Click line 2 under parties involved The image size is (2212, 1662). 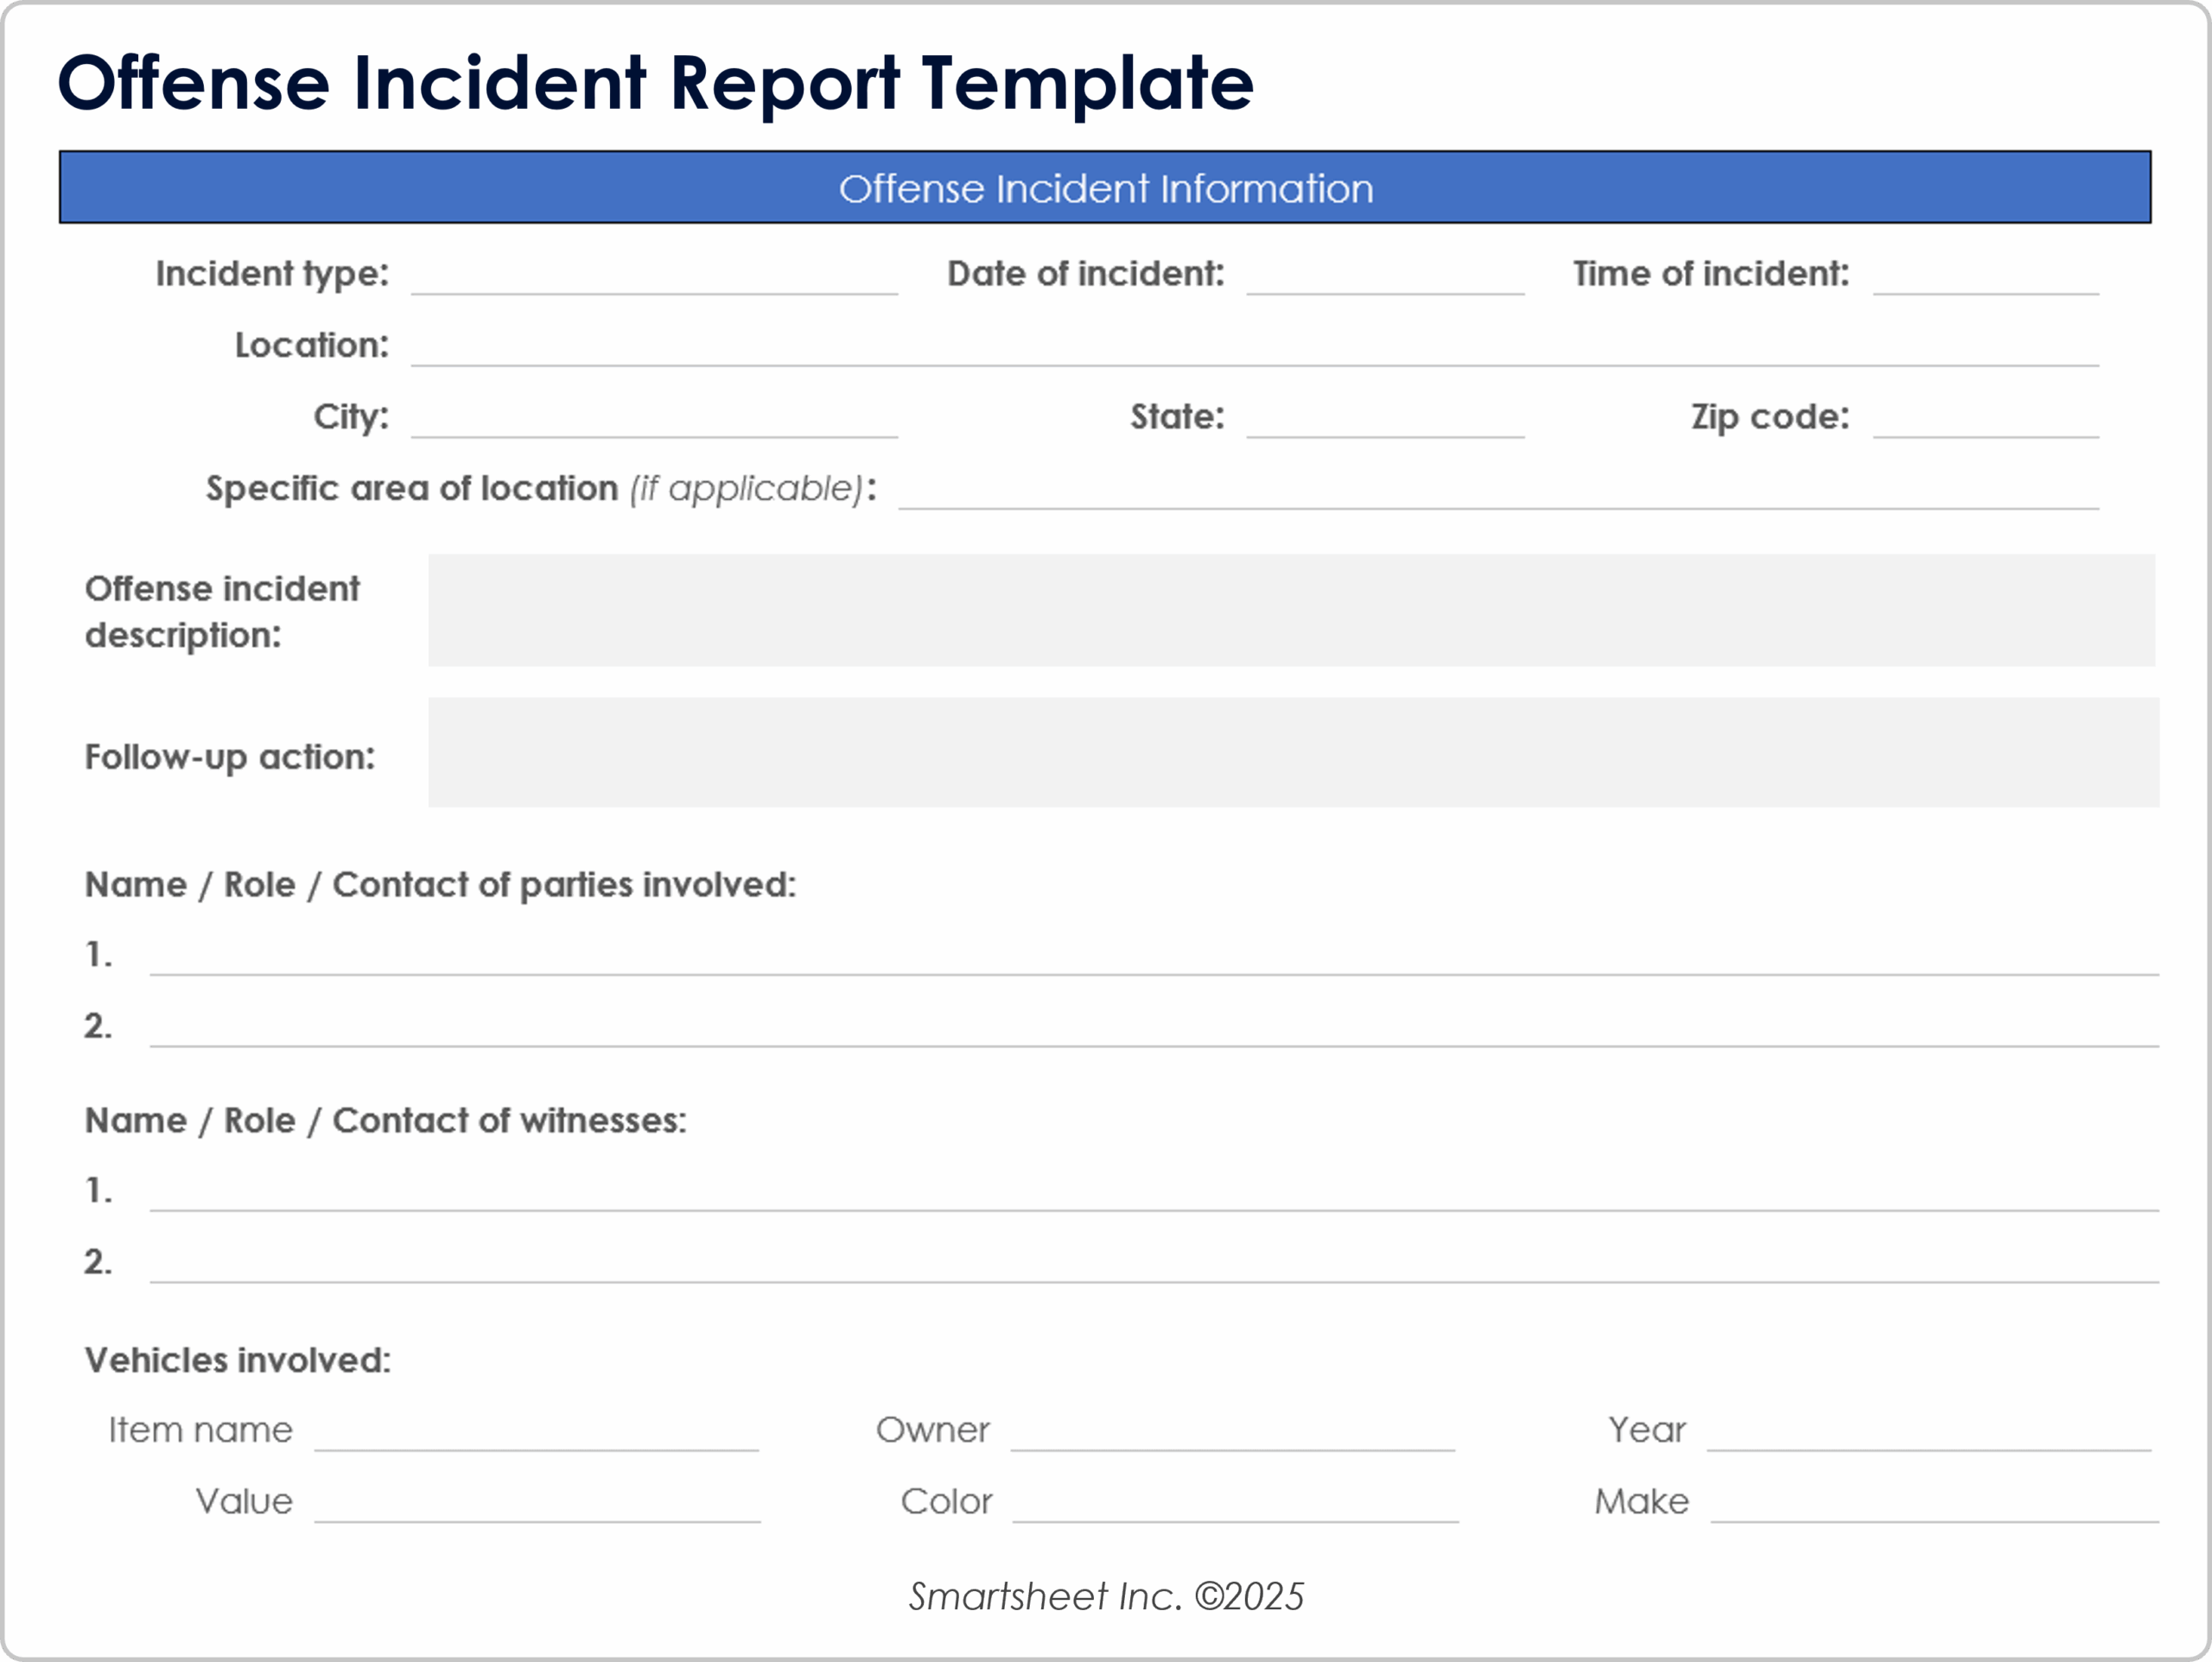tap(1150, 1038)
